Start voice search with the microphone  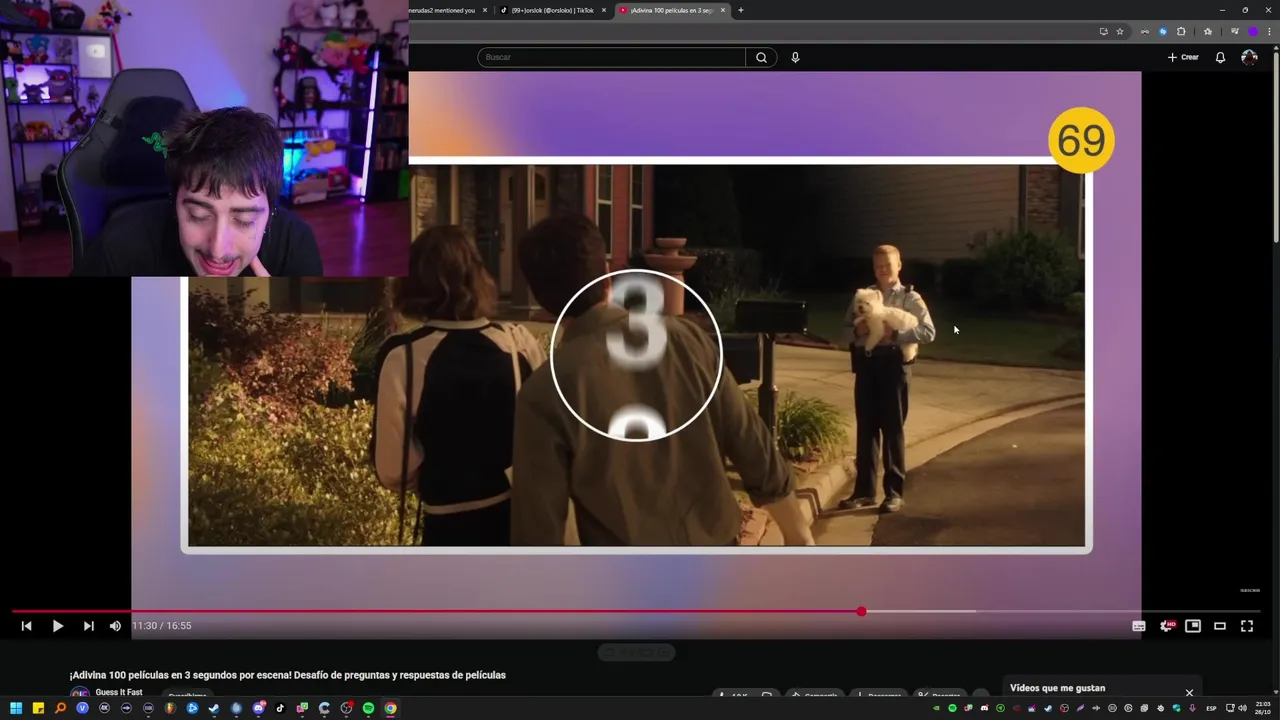[x=795, y=57]
